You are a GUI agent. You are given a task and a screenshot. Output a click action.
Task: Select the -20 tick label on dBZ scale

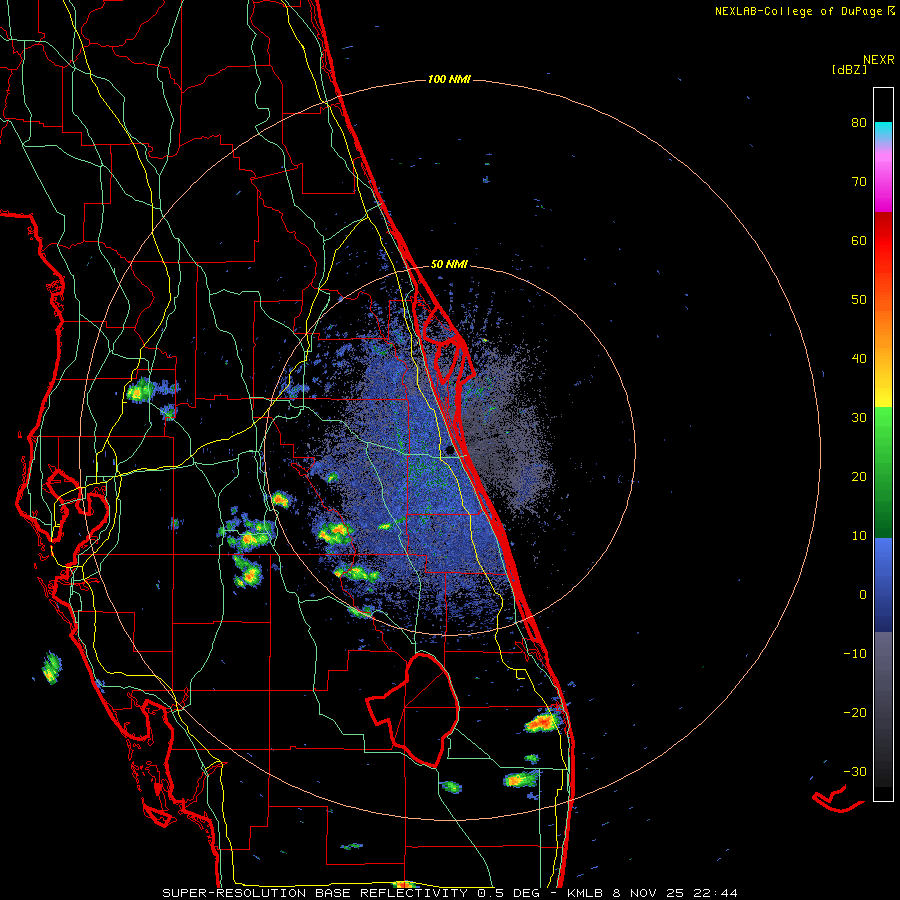tap(855, 713)
